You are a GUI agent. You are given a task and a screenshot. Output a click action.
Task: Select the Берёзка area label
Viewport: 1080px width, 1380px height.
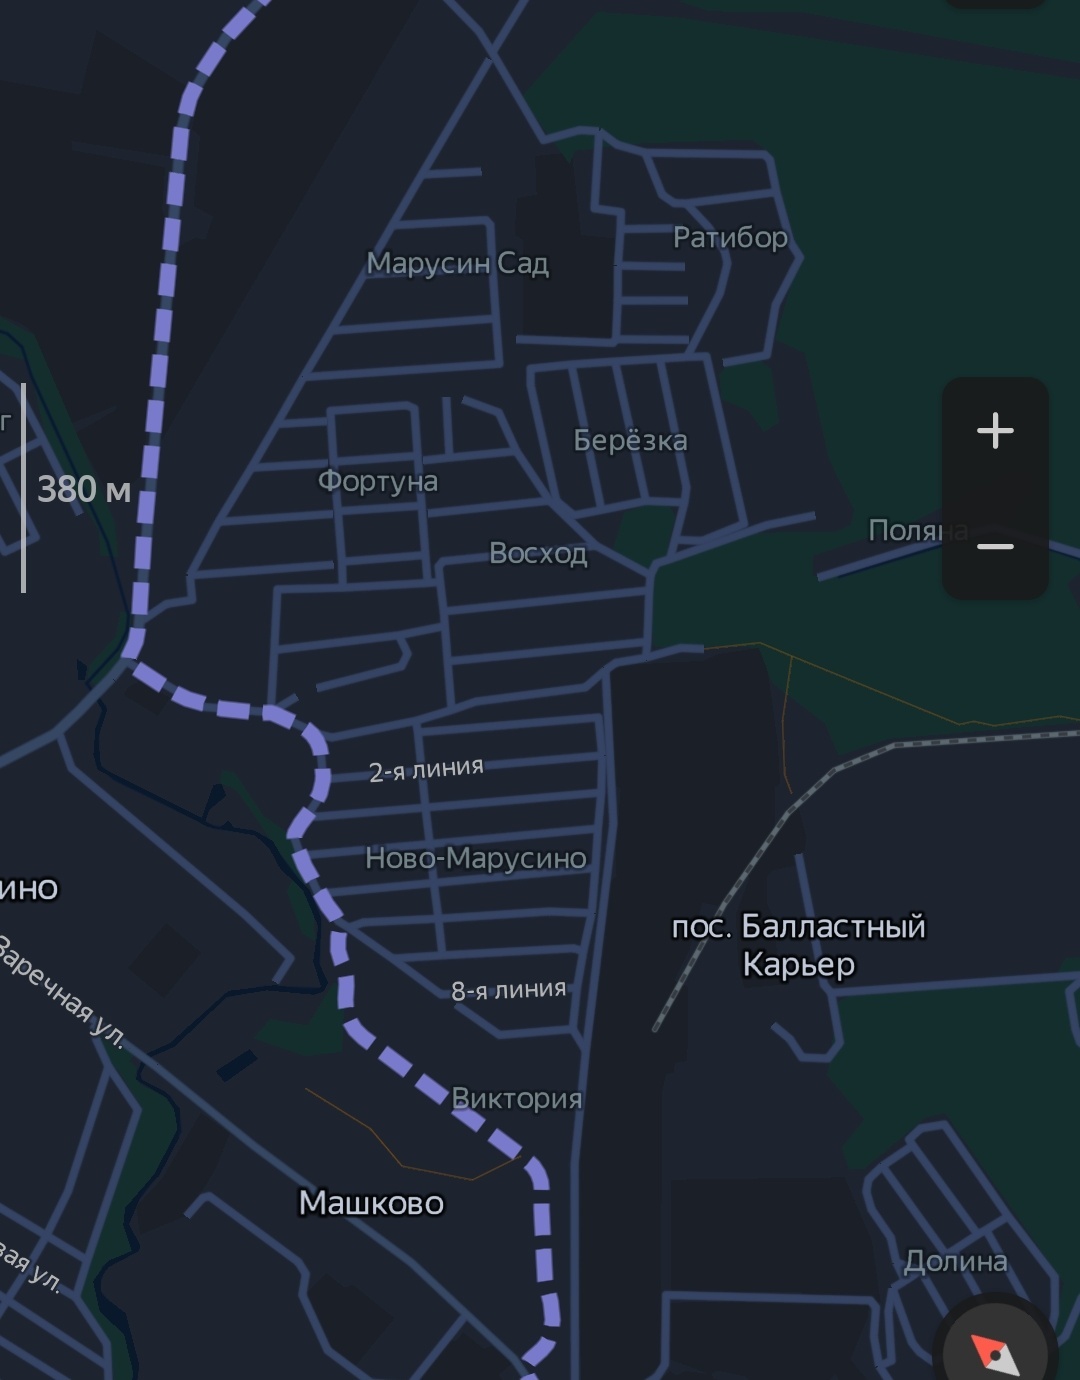pos(630,440)
